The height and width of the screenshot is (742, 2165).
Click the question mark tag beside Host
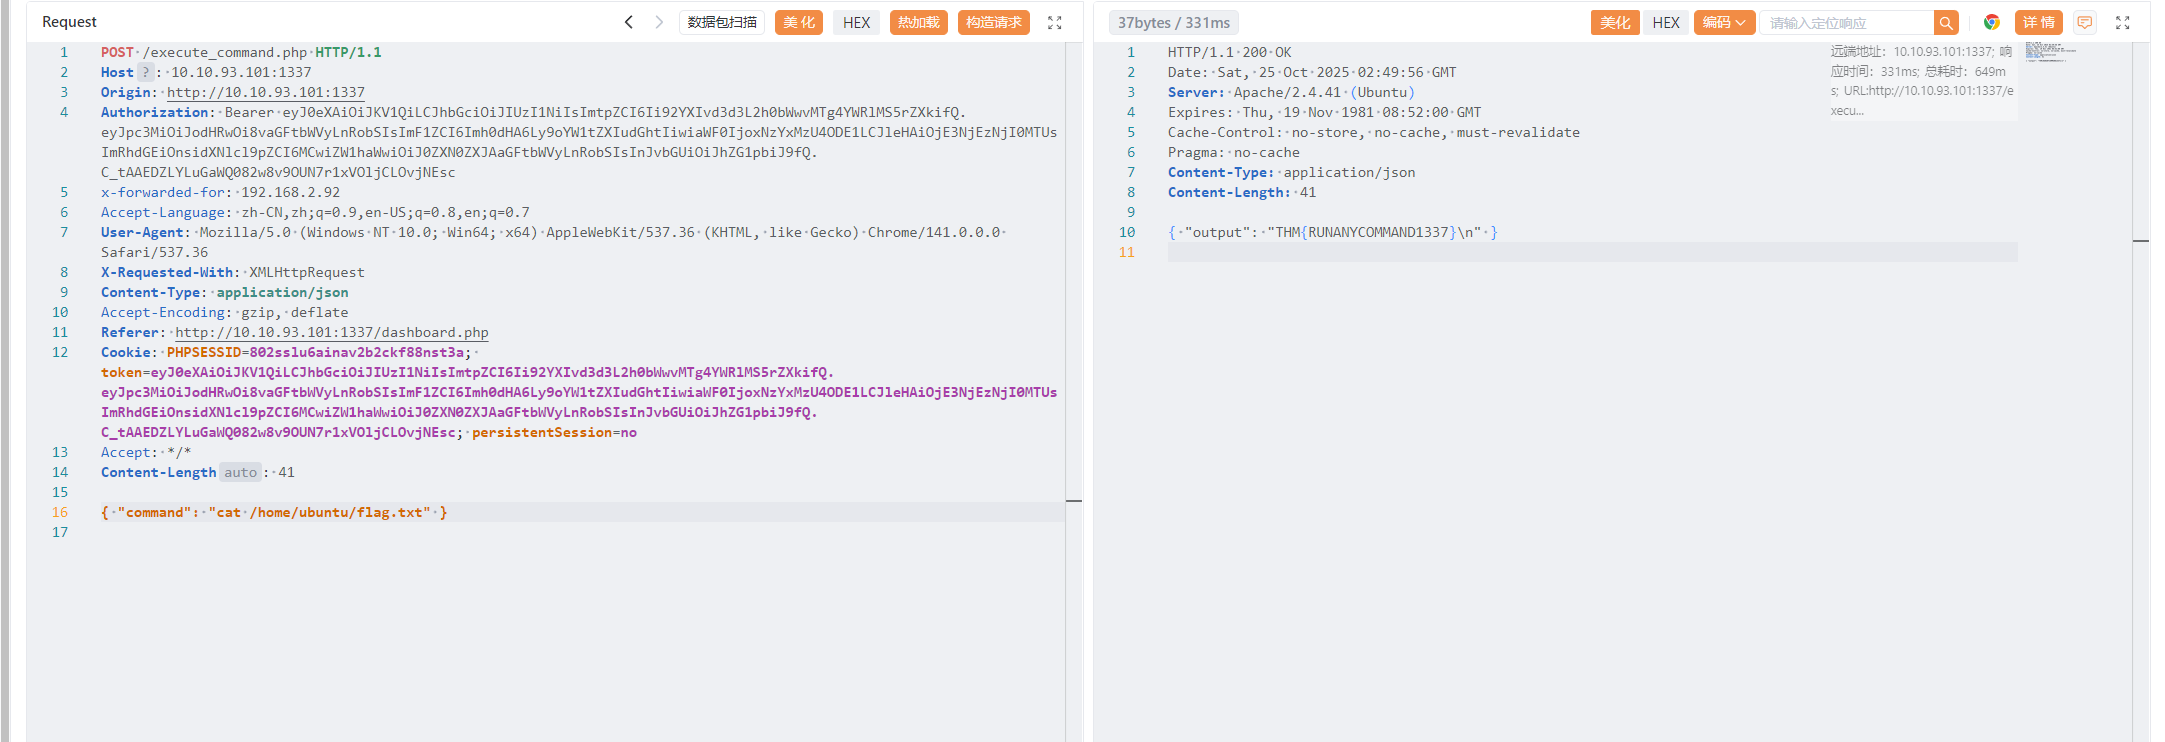145,72
